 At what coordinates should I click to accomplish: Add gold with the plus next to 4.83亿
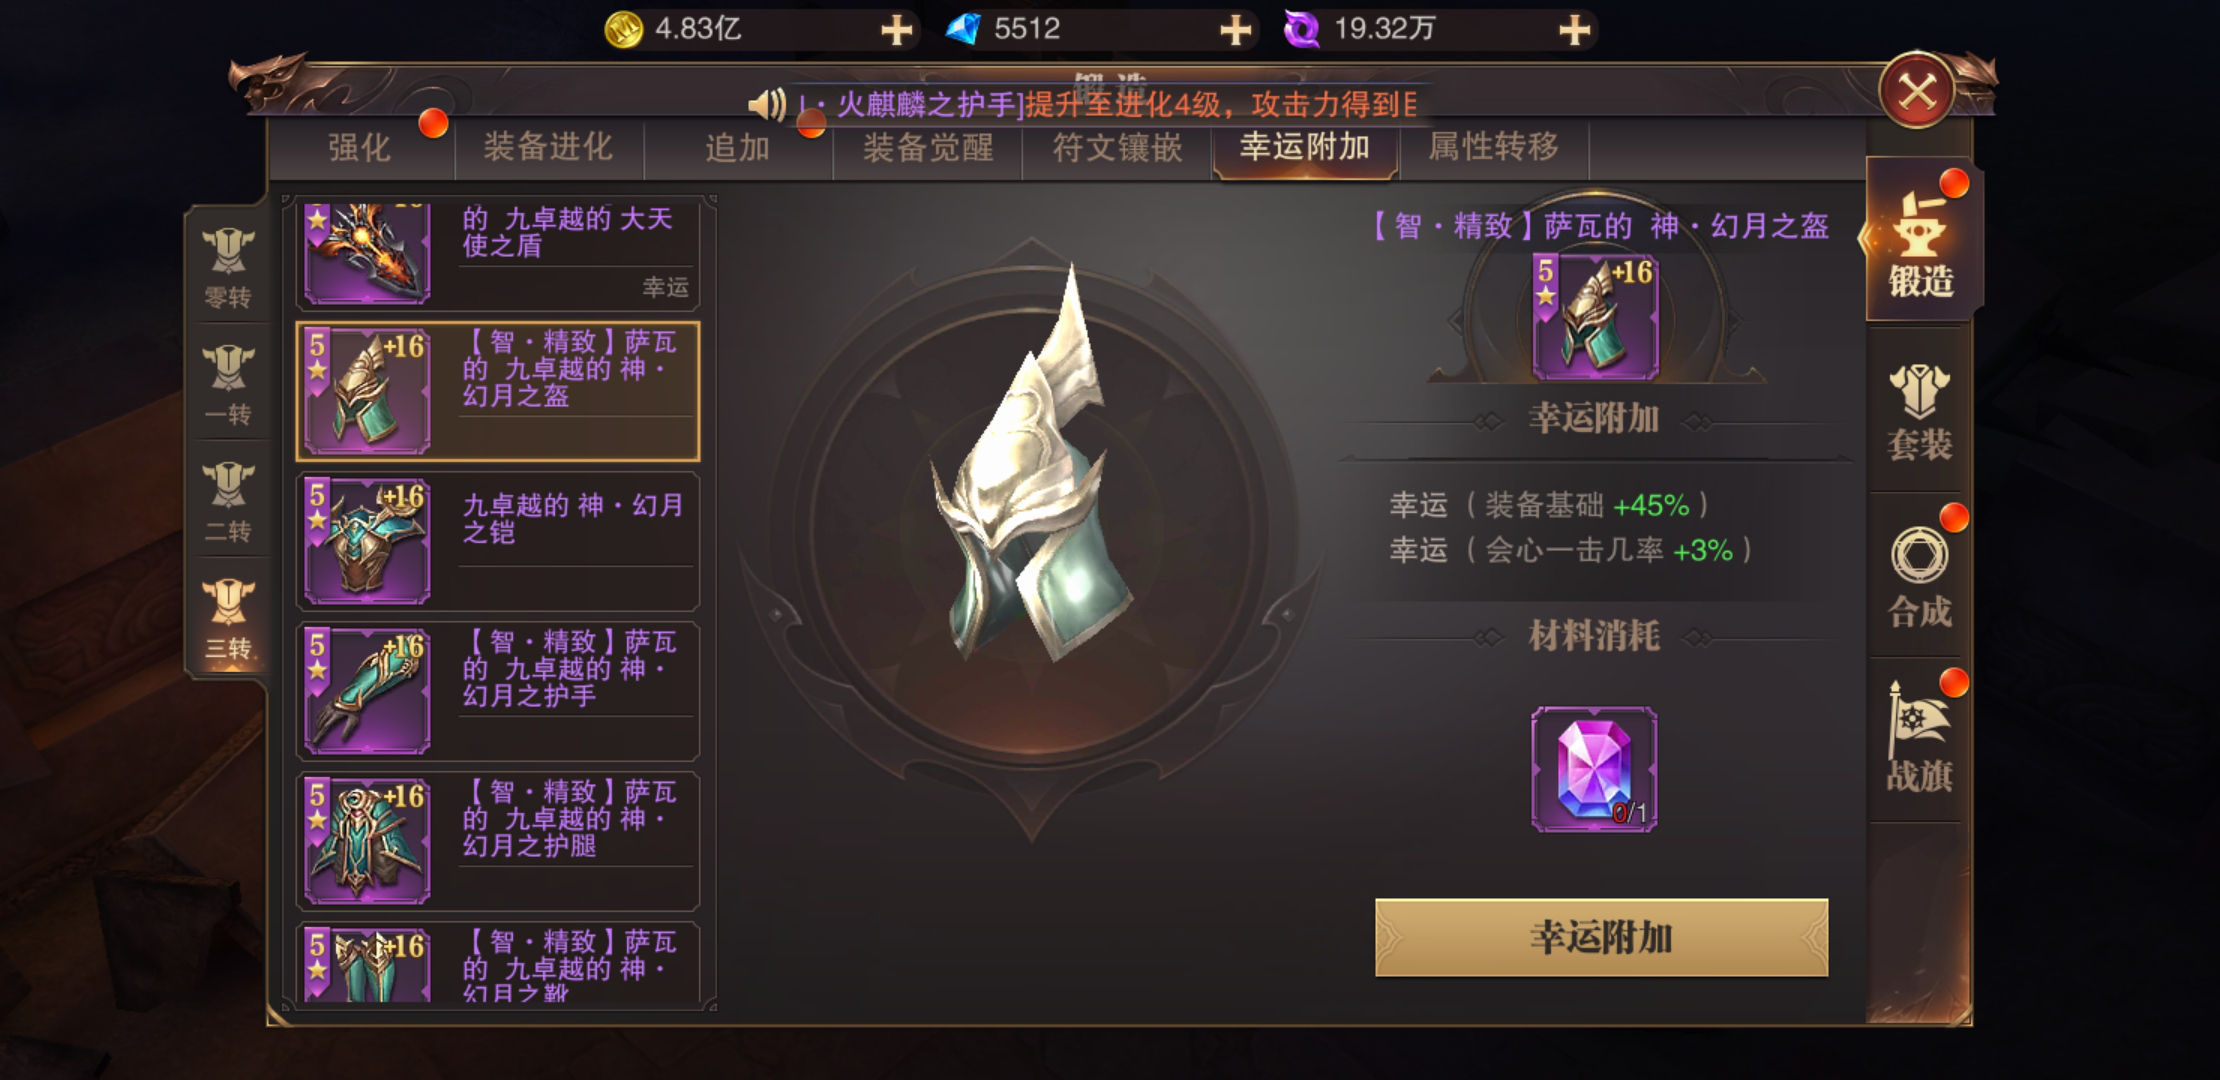pos(896,30)
